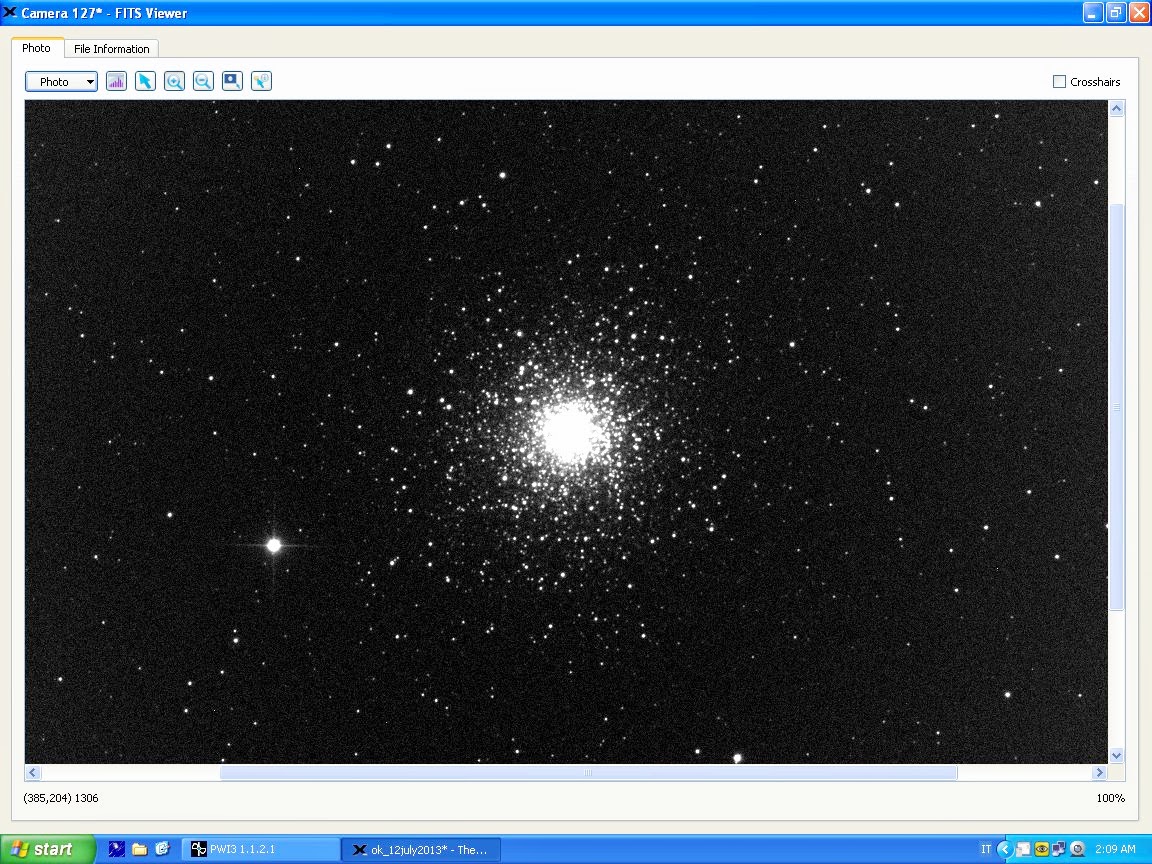This screenshot has height=864, width=1152.
Task: Click the horizontal scrollbar right arrow
Action: point(1099,772)
